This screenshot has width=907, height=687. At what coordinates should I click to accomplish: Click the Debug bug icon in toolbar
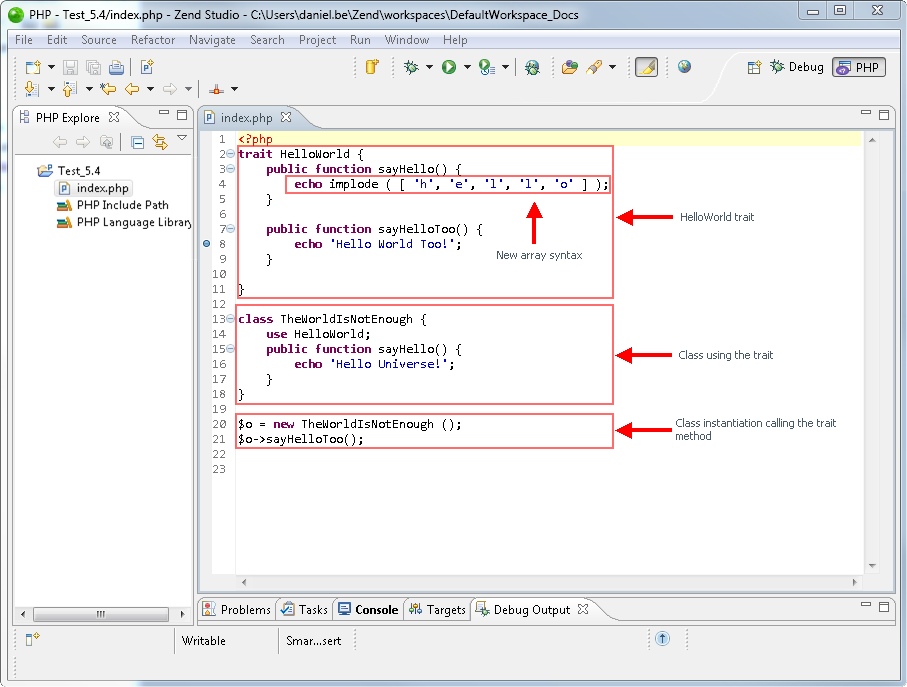411,67
